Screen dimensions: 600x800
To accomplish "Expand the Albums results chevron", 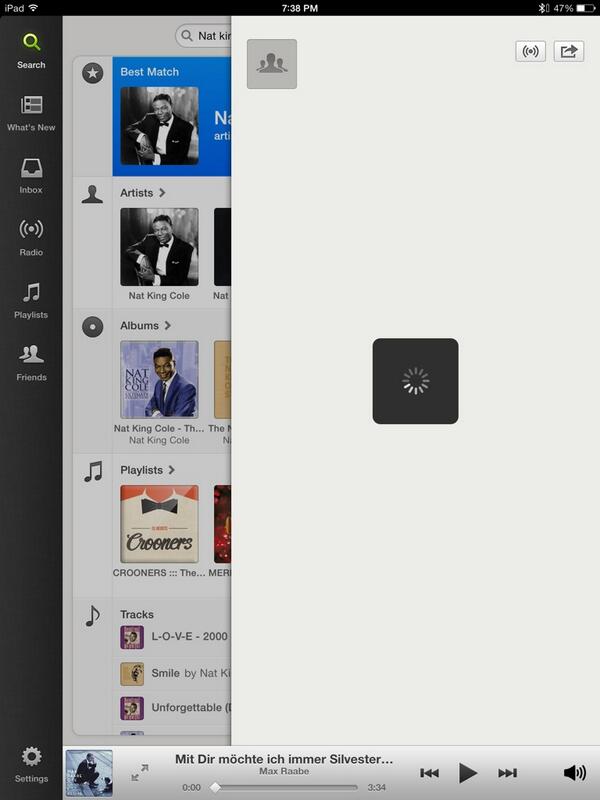I will 168,326.
